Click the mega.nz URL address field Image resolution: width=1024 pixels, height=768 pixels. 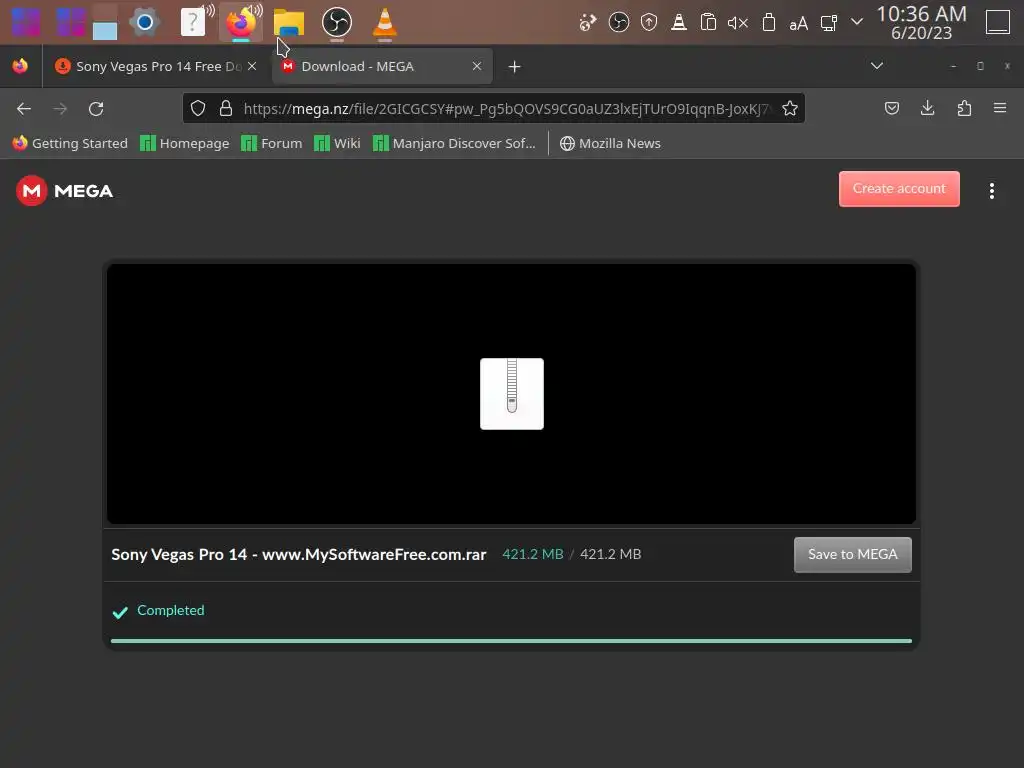505,109
